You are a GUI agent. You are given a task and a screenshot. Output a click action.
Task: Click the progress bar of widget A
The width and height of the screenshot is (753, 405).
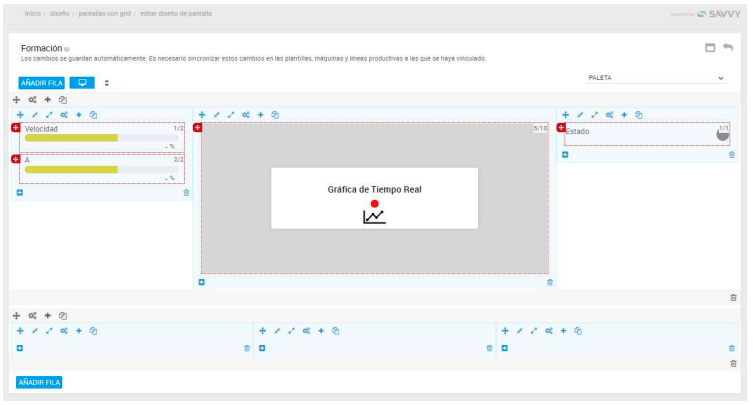click(102, 170)
